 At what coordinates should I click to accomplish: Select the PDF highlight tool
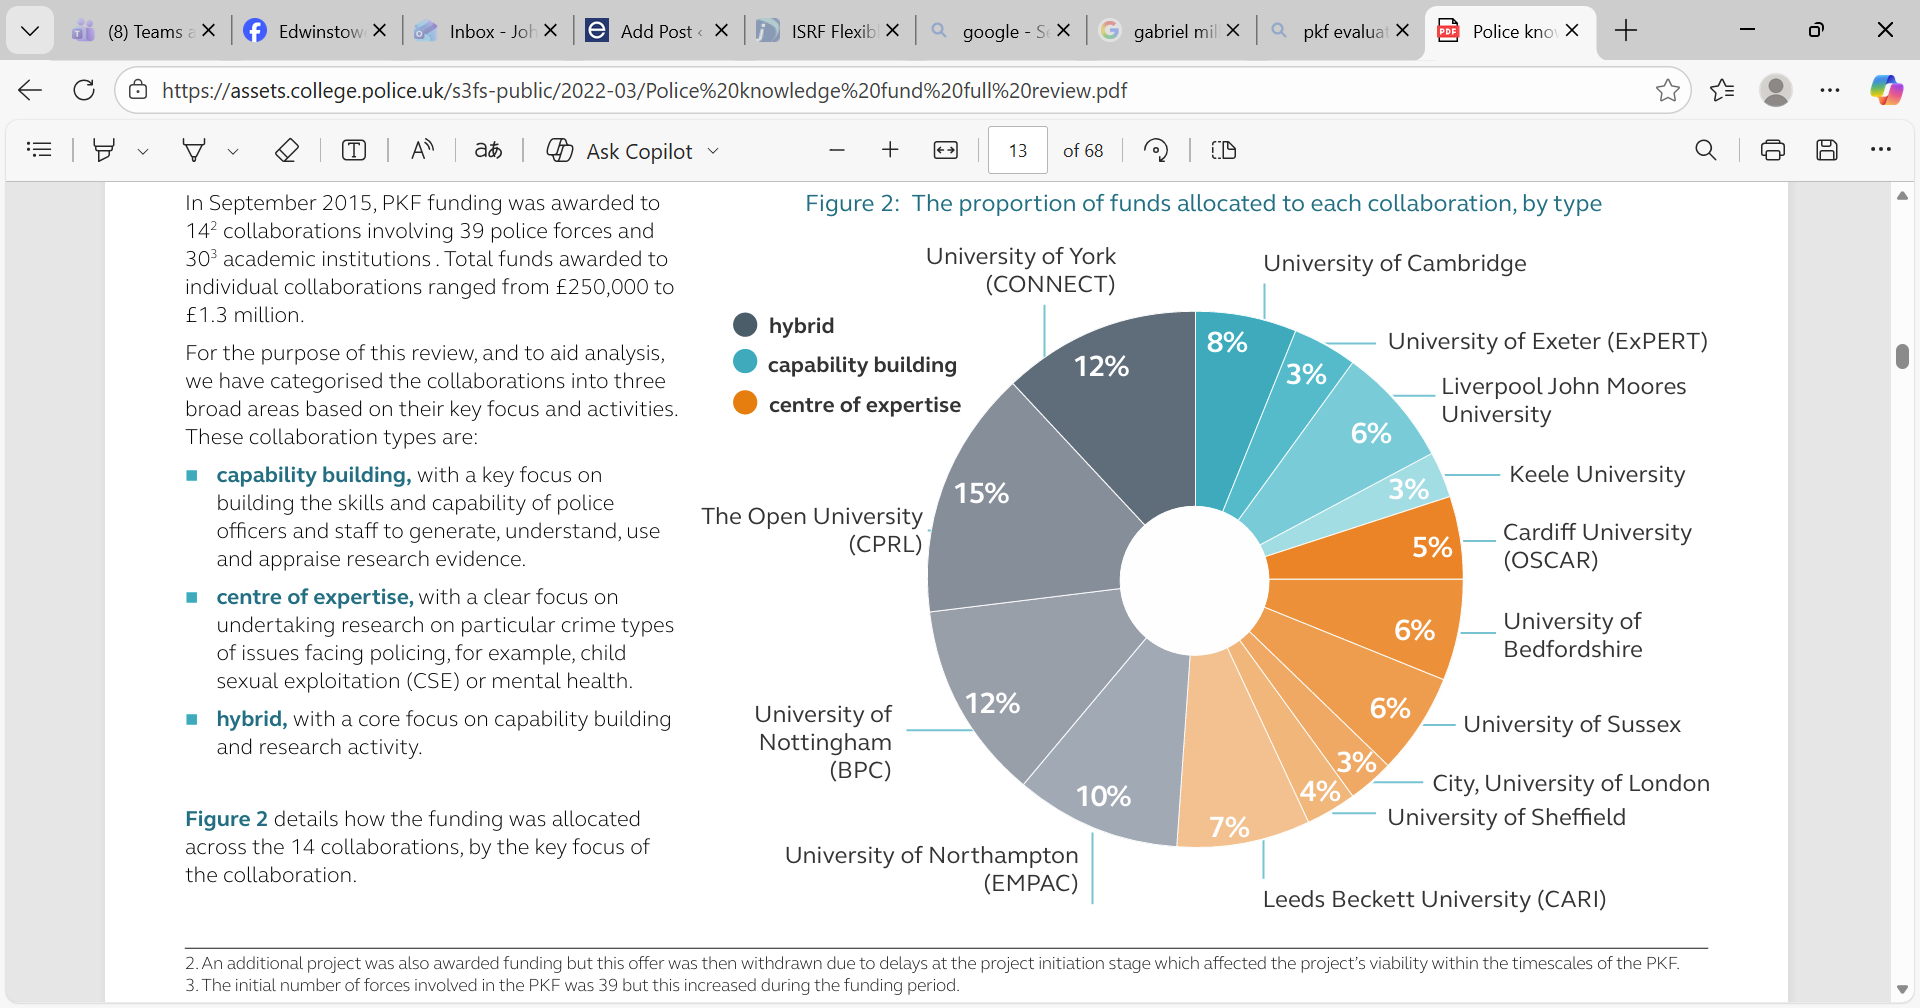pos(103,150)
